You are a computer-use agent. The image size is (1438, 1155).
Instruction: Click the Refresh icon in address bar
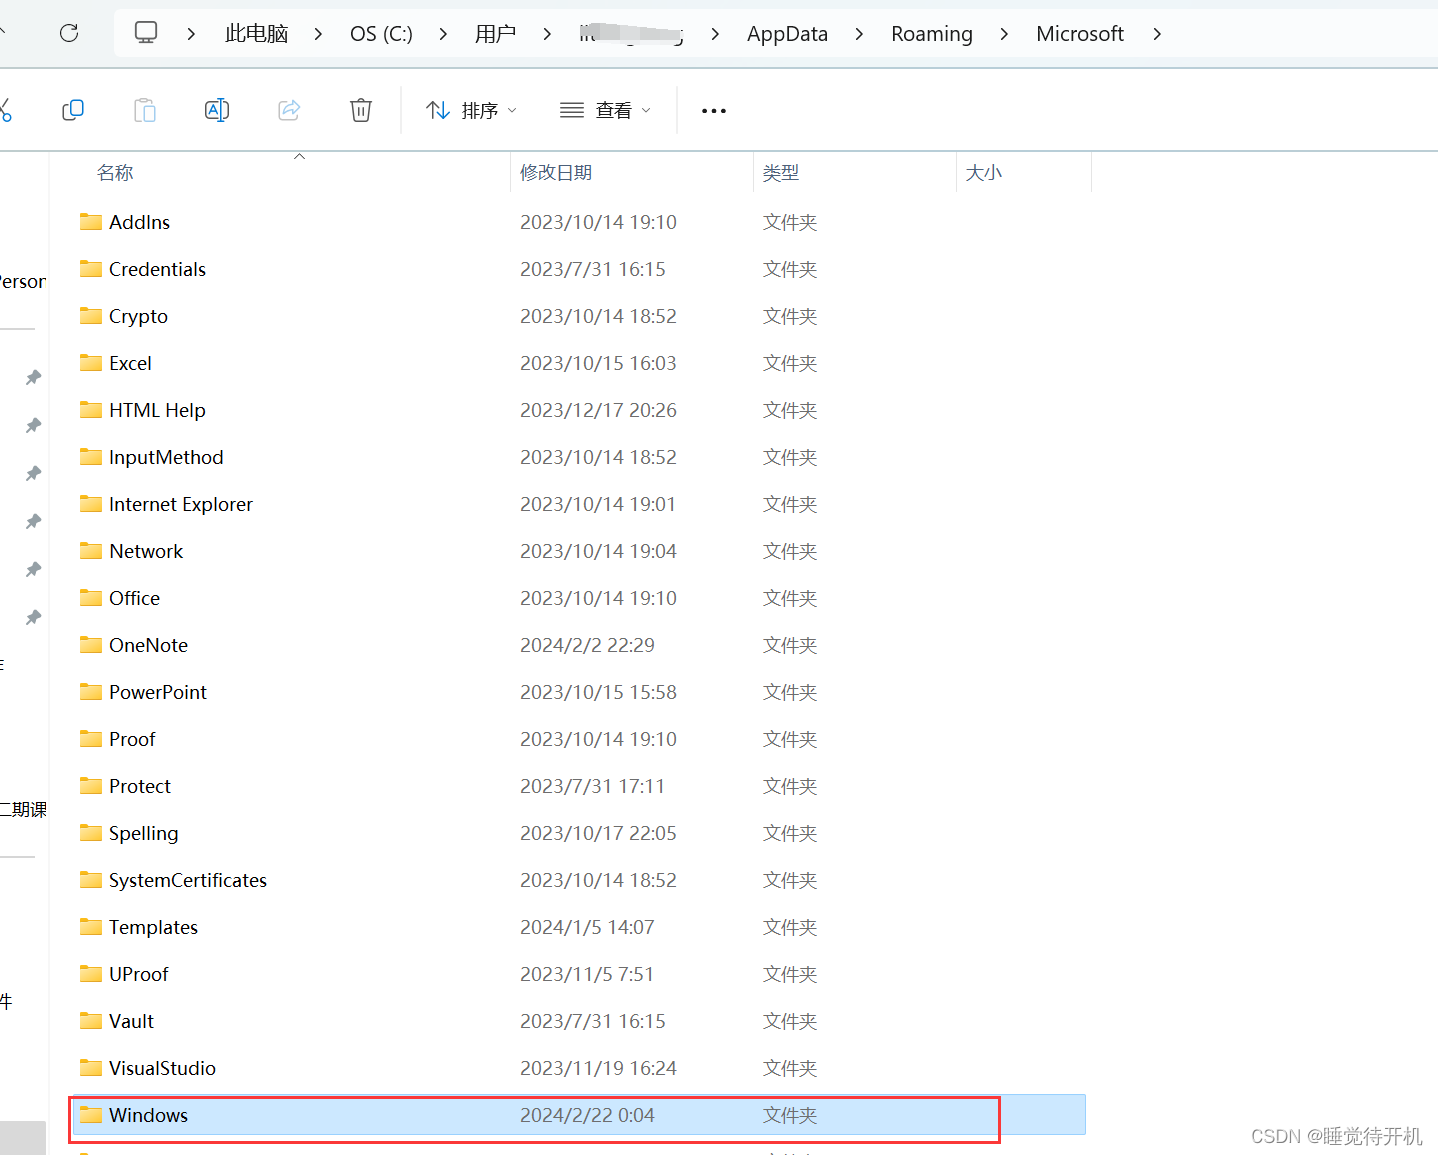(69, 33)
